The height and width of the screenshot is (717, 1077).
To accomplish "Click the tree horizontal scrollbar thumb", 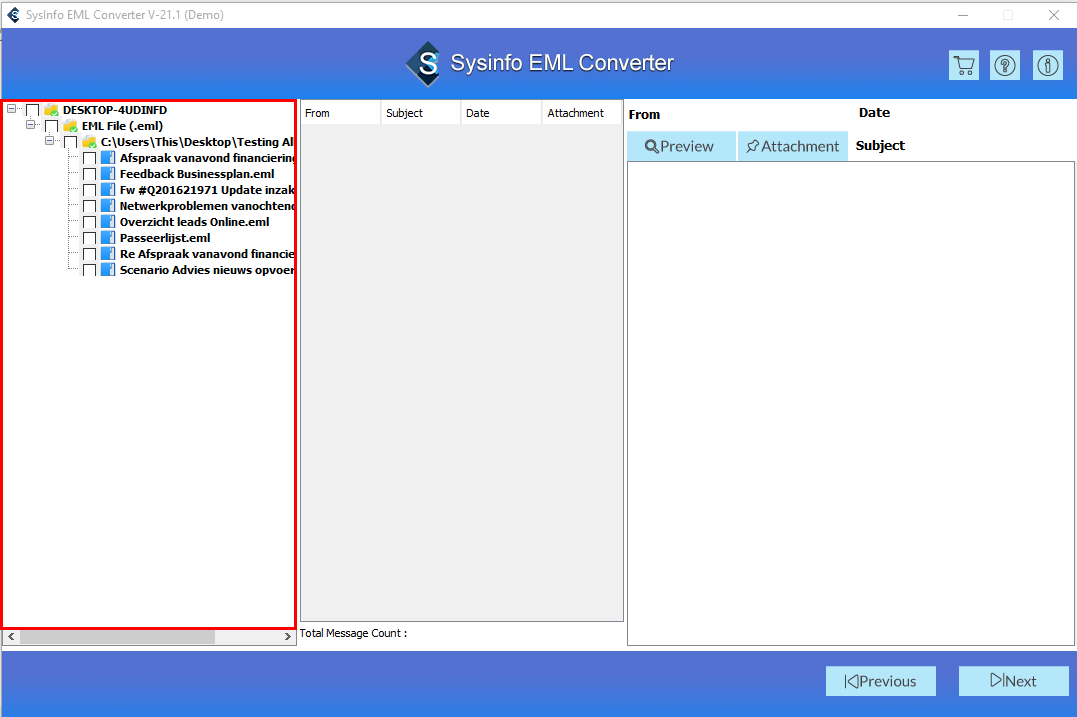I will coord(117,637).
